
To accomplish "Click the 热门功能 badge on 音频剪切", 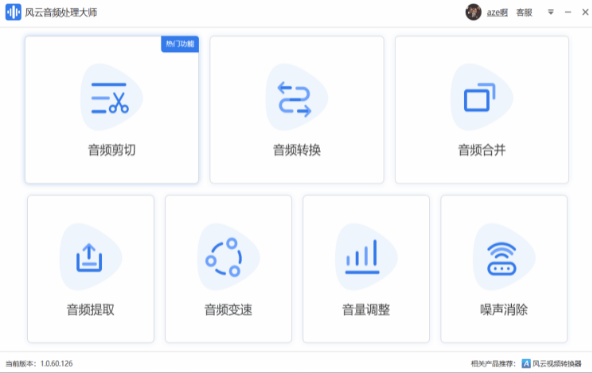I will [x=180, y=44].
